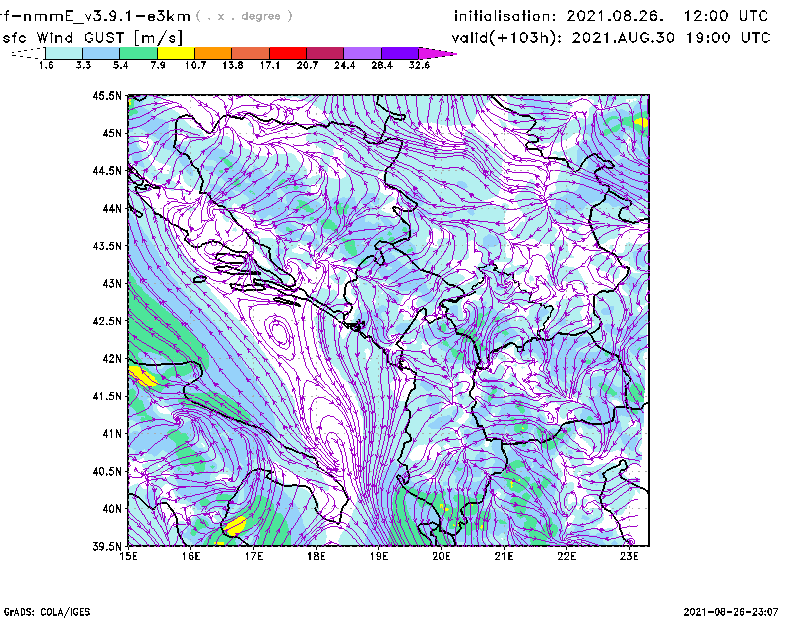The height and width of the screenshot is (618, 800).
Task: Click the 'valid(+103h):' label
Action: tap(508, 38)
